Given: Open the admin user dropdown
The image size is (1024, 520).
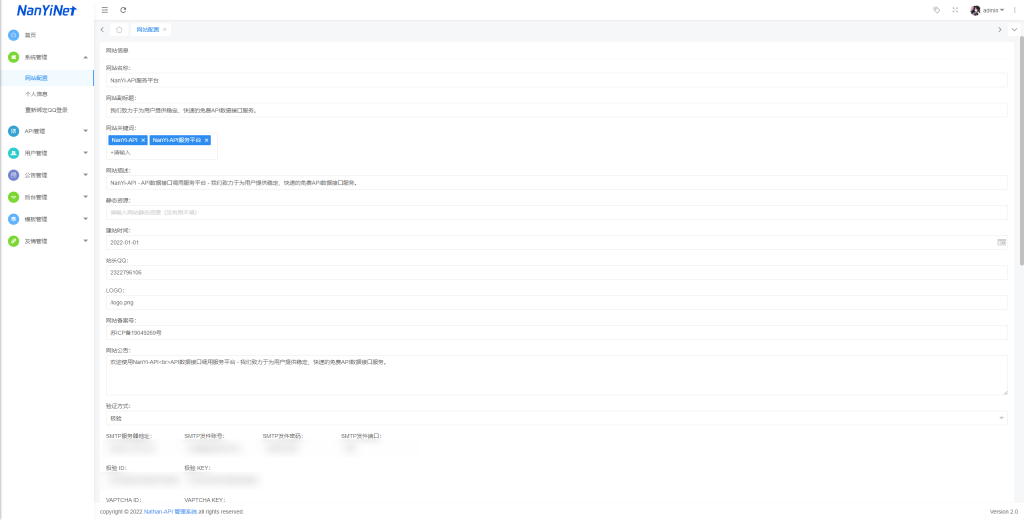Looking at the screenshot, I should pyautogui.click(x=990, y=10).
